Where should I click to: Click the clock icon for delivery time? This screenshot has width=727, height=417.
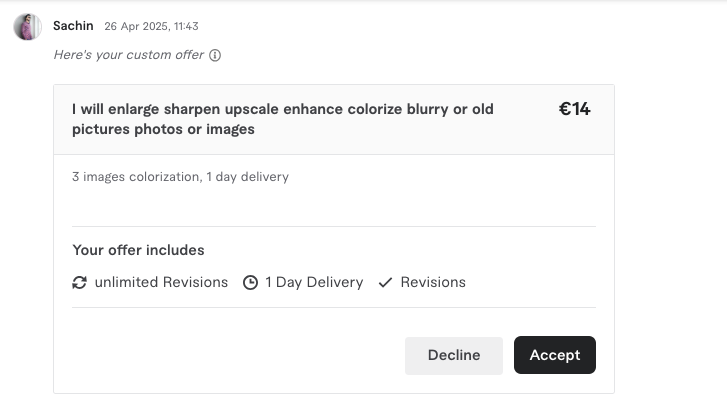click(251, 283)
